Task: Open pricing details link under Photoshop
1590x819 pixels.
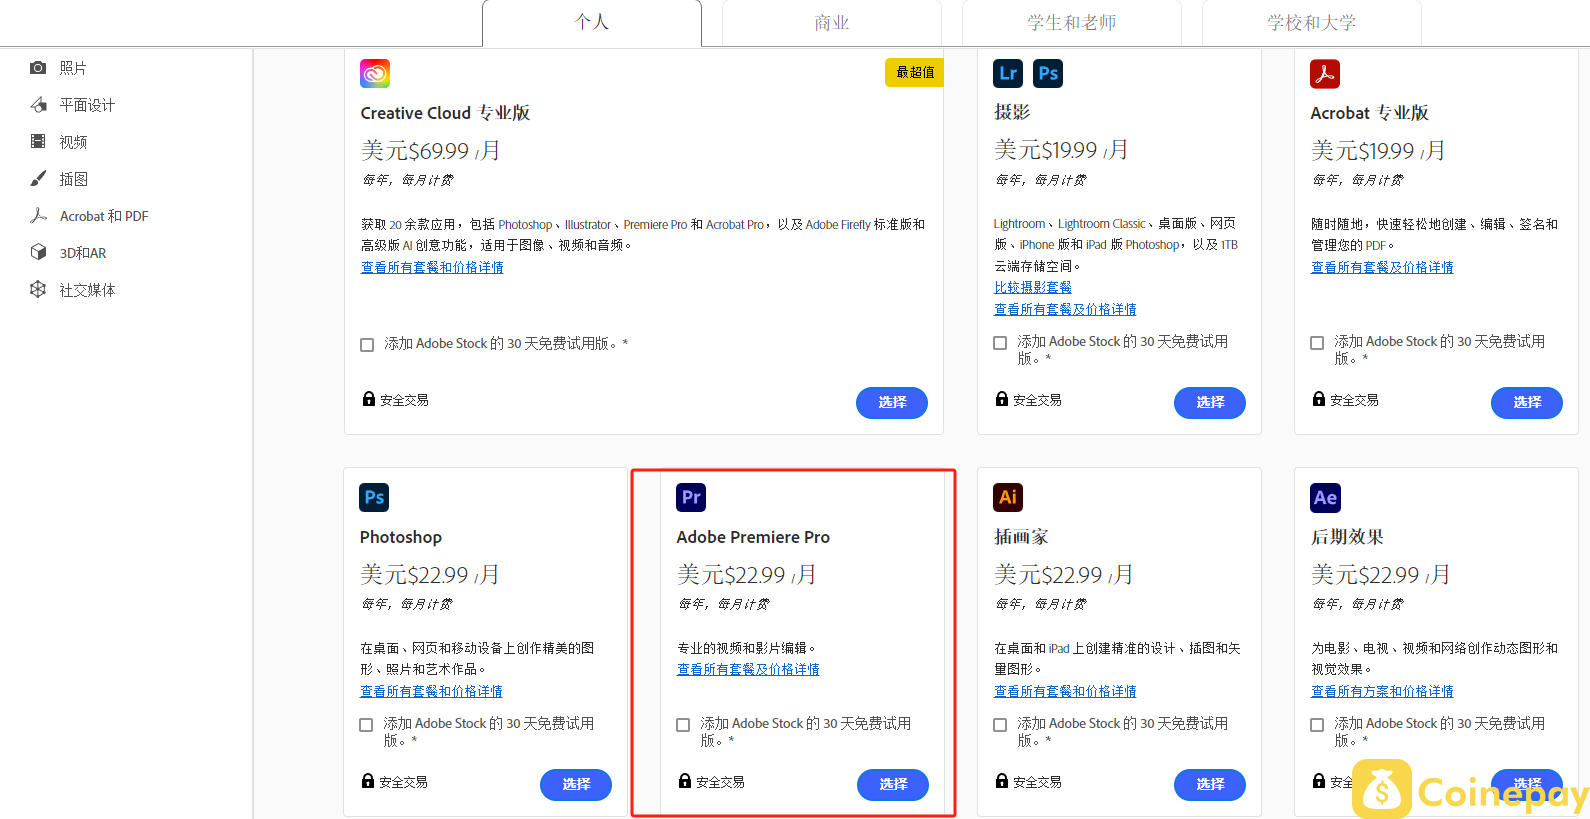Action: click(431, 691)
